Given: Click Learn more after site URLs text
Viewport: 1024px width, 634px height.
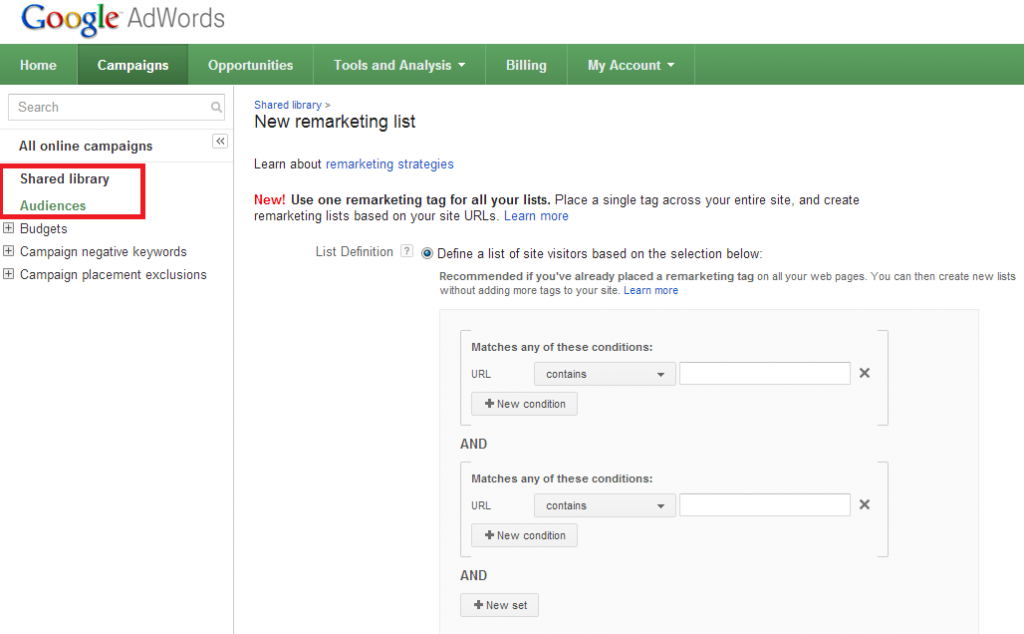Looking at the screenshot, I should tap(536, 216).
